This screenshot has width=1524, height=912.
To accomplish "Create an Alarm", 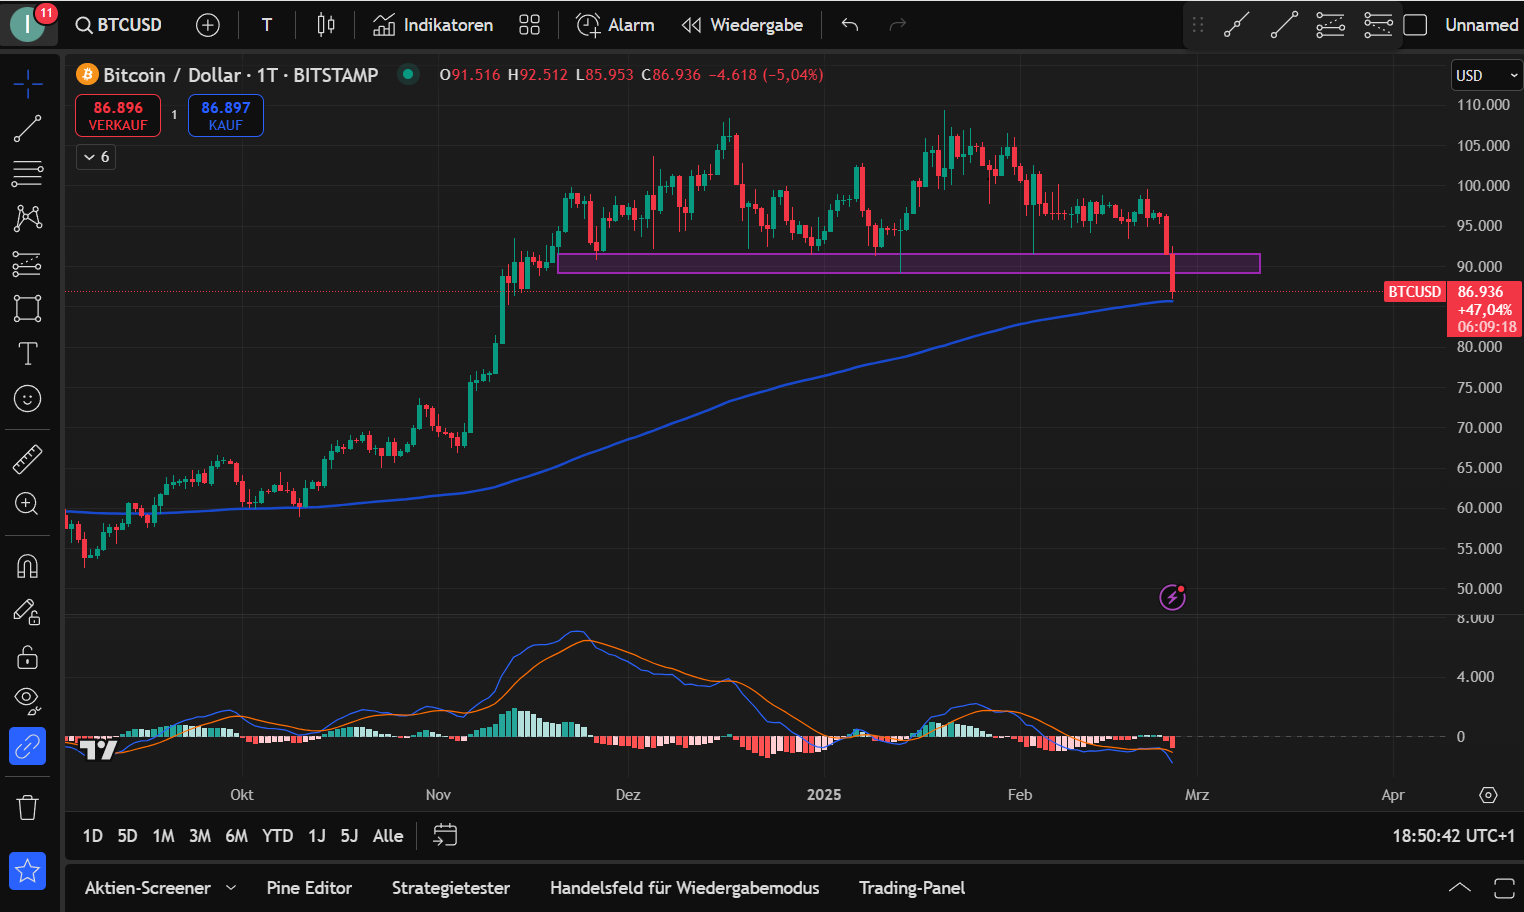I will click(615, 25).
